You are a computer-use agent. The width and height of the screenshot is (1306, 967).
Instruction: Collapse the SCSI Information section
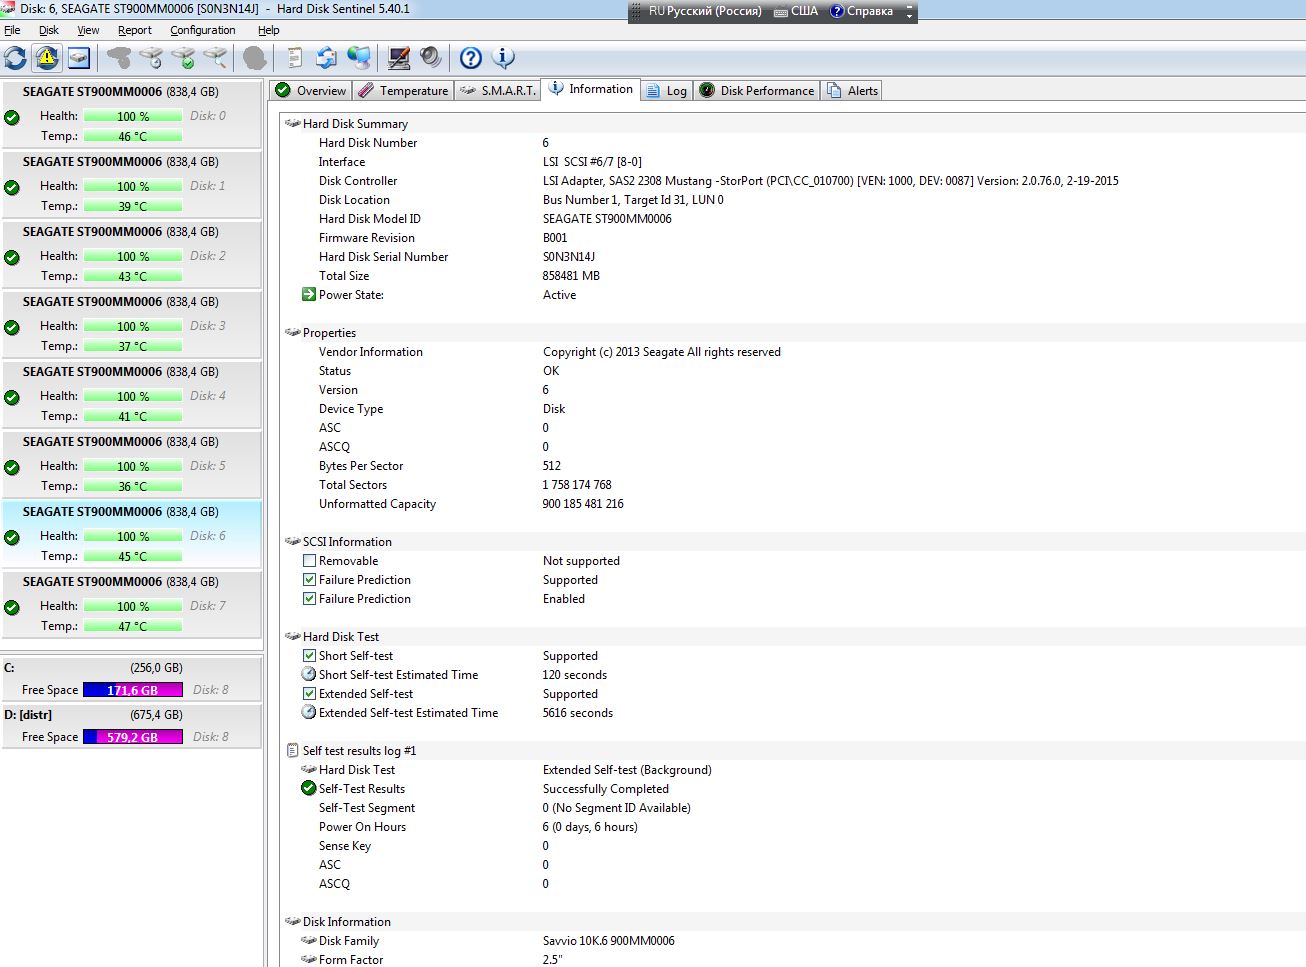(x=292, y=541)
